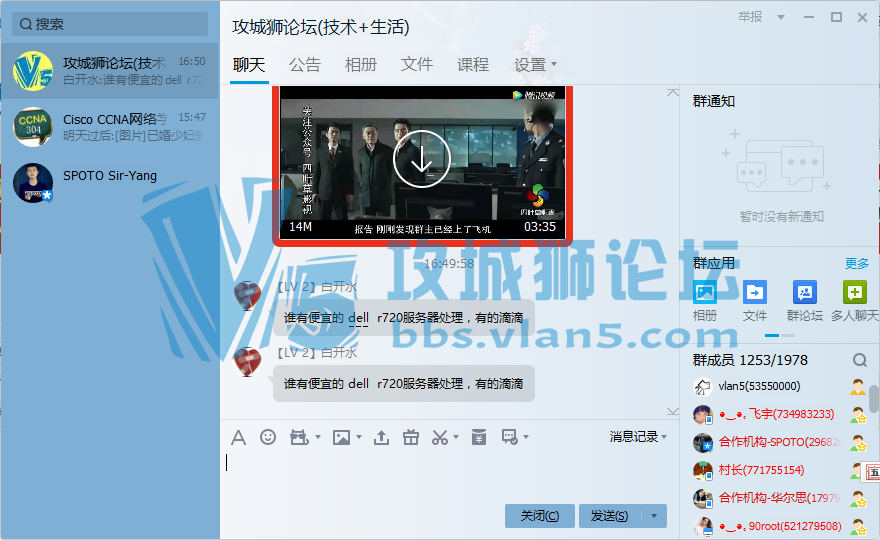Click the 举报 report link
880x540 pixels.
(x=750, y=17)
